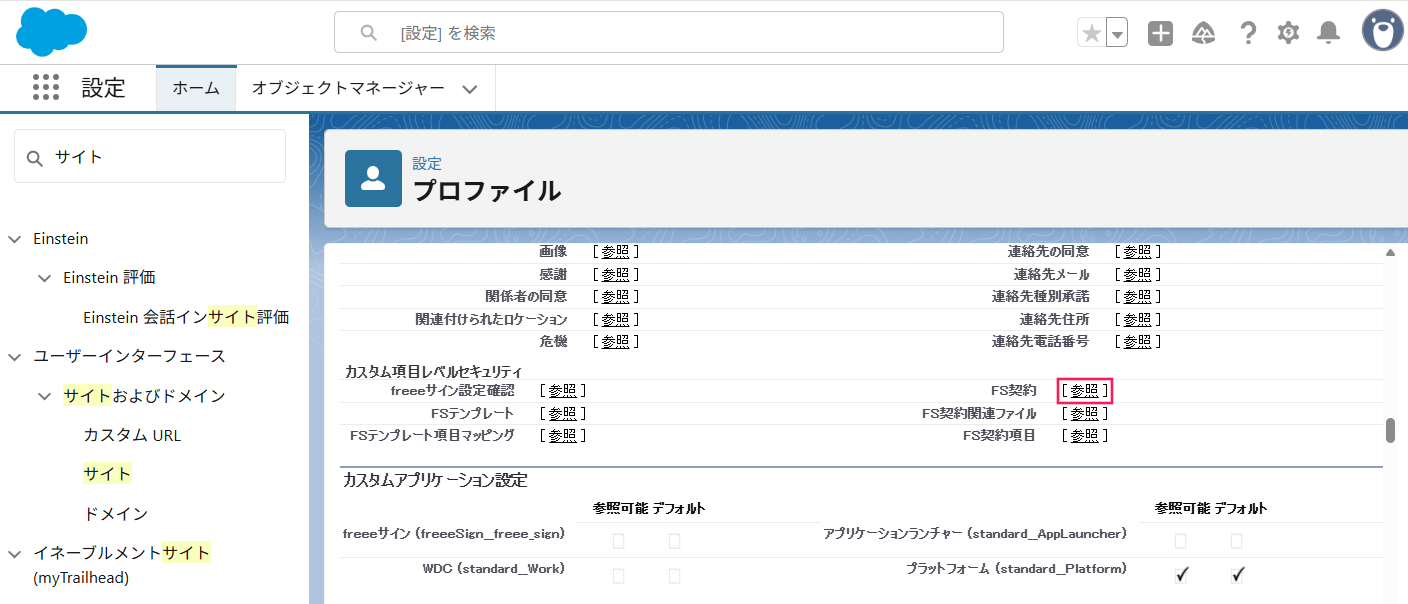1408x604 pixels.
Task: Toggle プラットフォーム デフォルト checkmark
Action: point(1237,574)
